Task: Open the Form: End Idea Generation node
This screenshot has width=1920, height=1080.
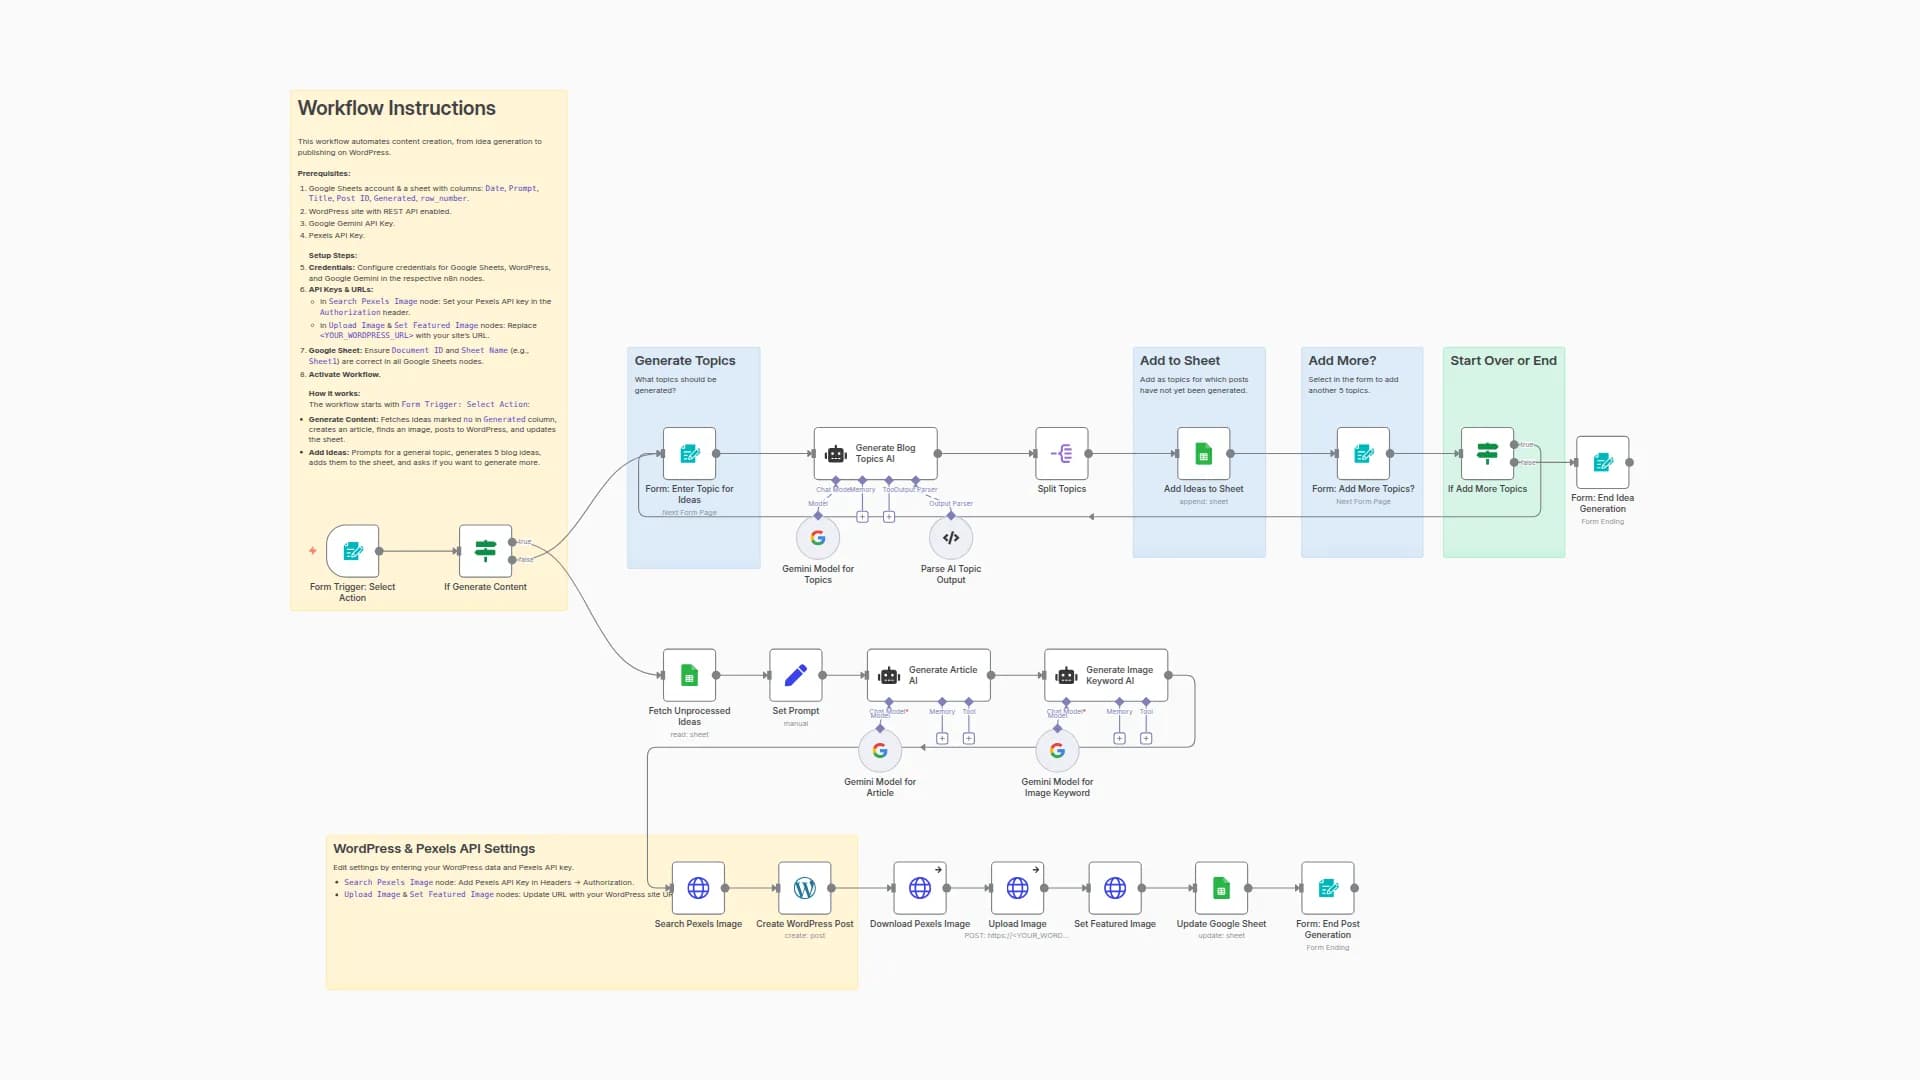Action: [x=1602, y=462]
